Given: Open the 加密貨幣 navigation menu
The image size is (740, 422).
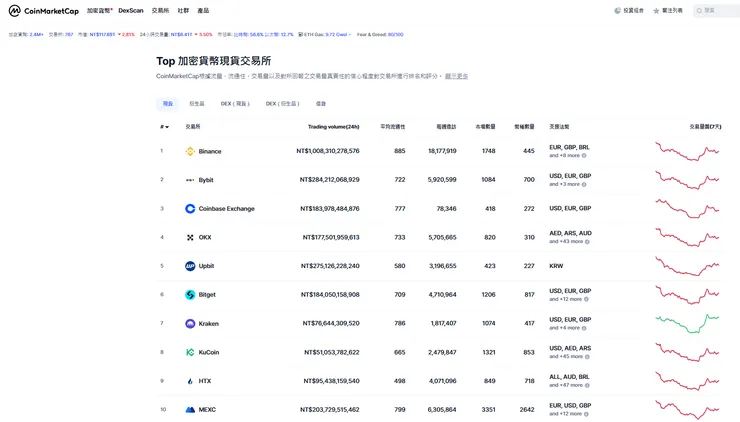Looking at the screenshot, I should [x=99, y=10].
